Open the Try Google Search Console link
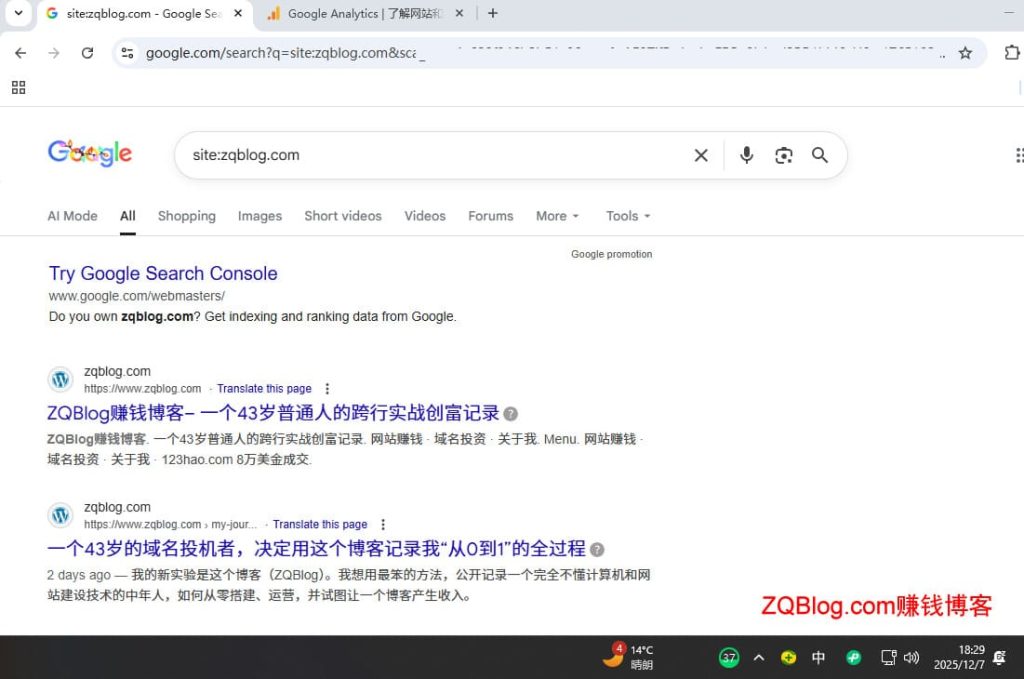1024x679 pixels. click(162, 273)
